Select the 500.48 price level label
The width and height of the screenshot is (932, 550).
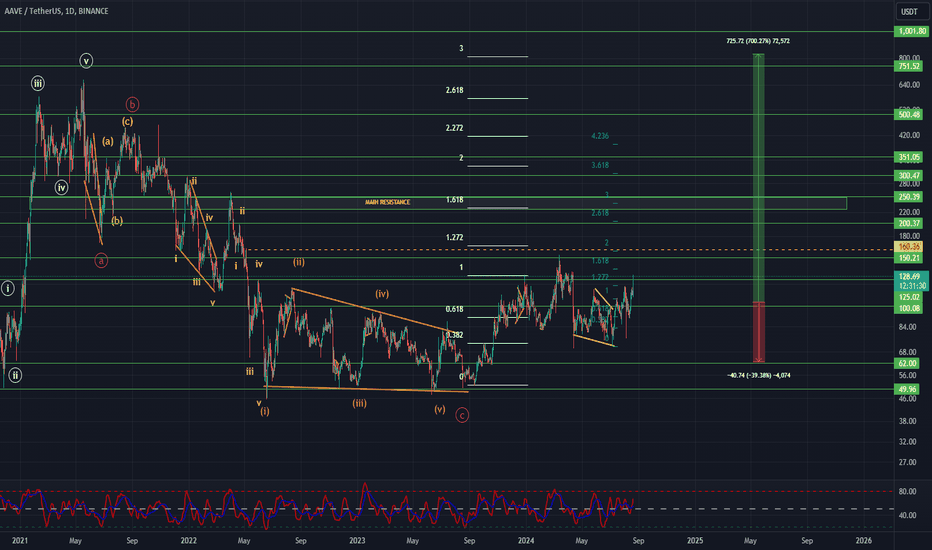pos(909,114)
